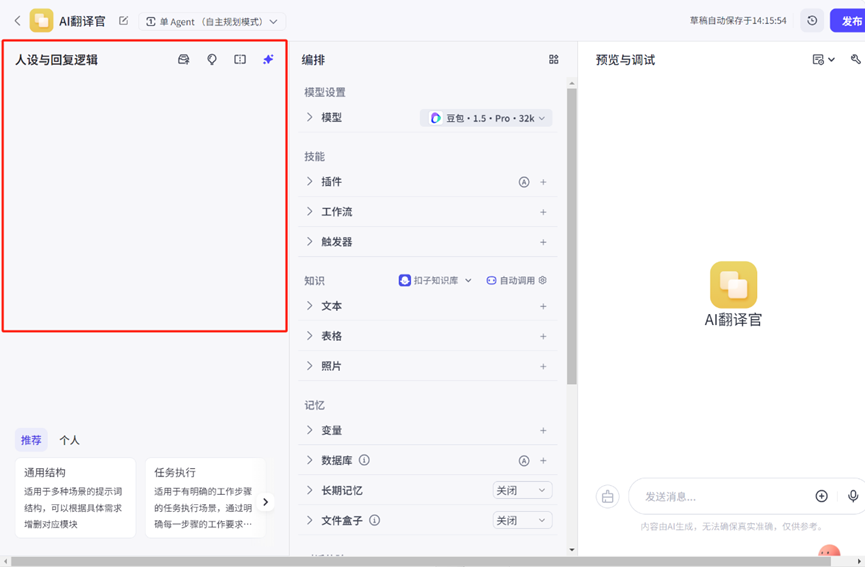This screenshot has width=865, height=567.
Task: Click the 发布 publish button
Action: (x=849, y=21)
